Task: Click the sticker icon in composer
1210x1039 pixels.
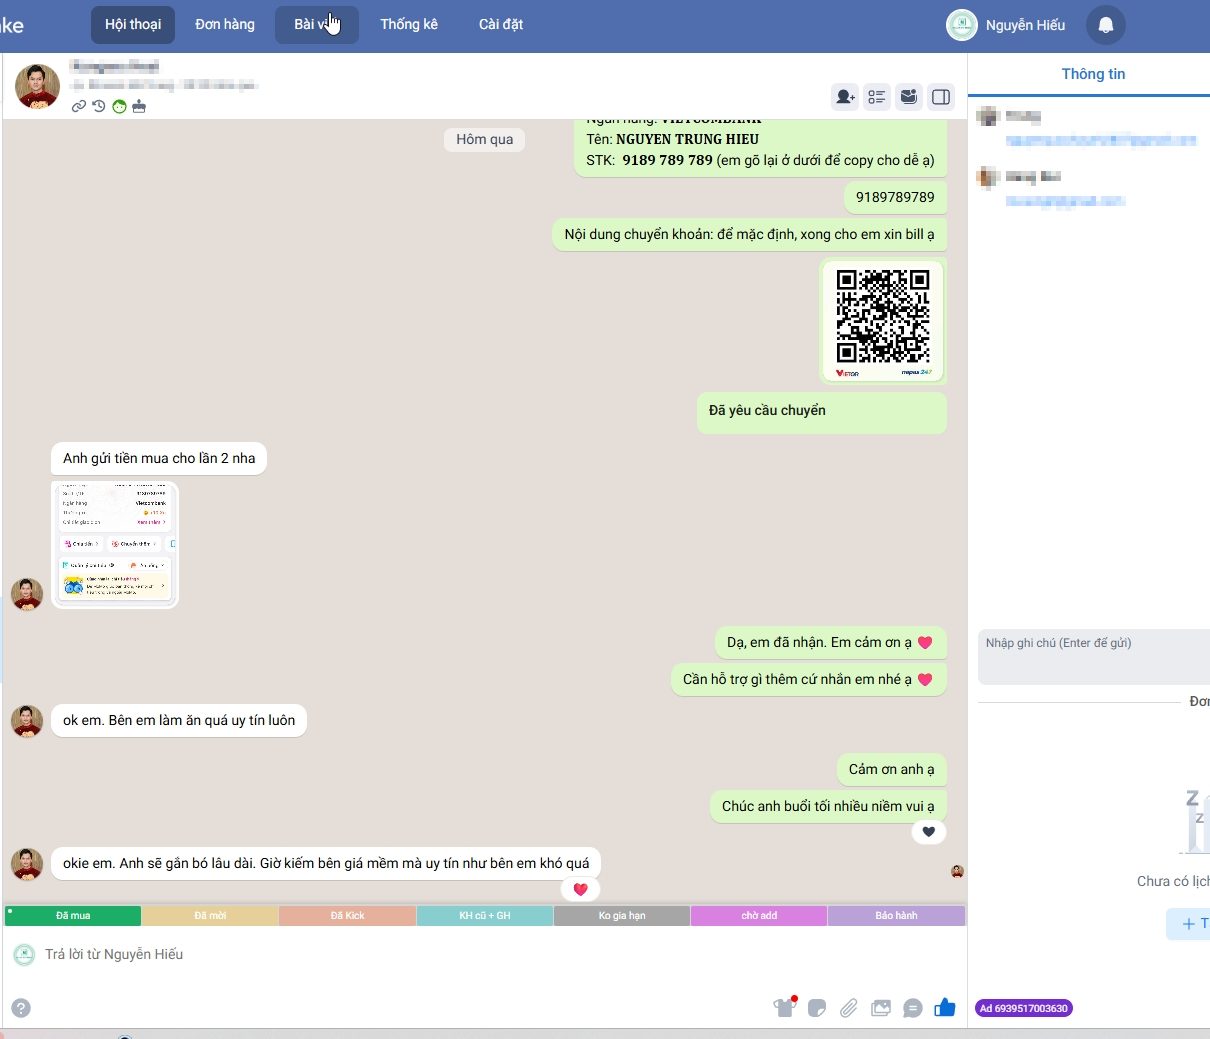Action: point(817,1008)
